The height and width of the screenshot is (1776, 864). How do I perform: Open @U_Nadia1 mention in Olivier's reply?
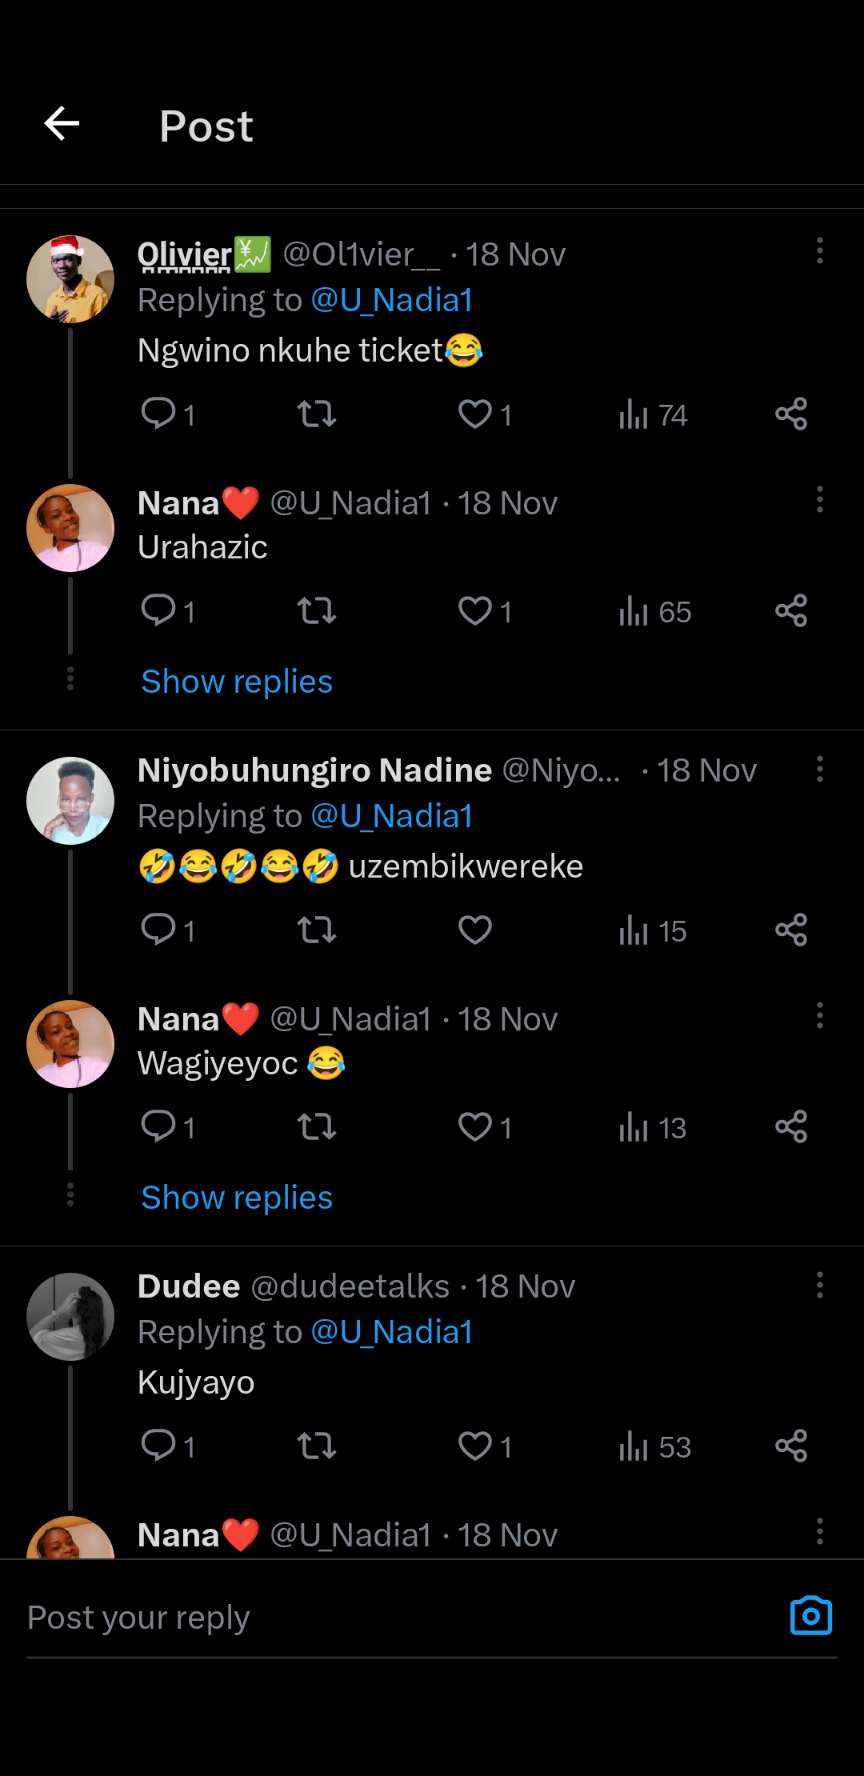[x=392, y=300]
